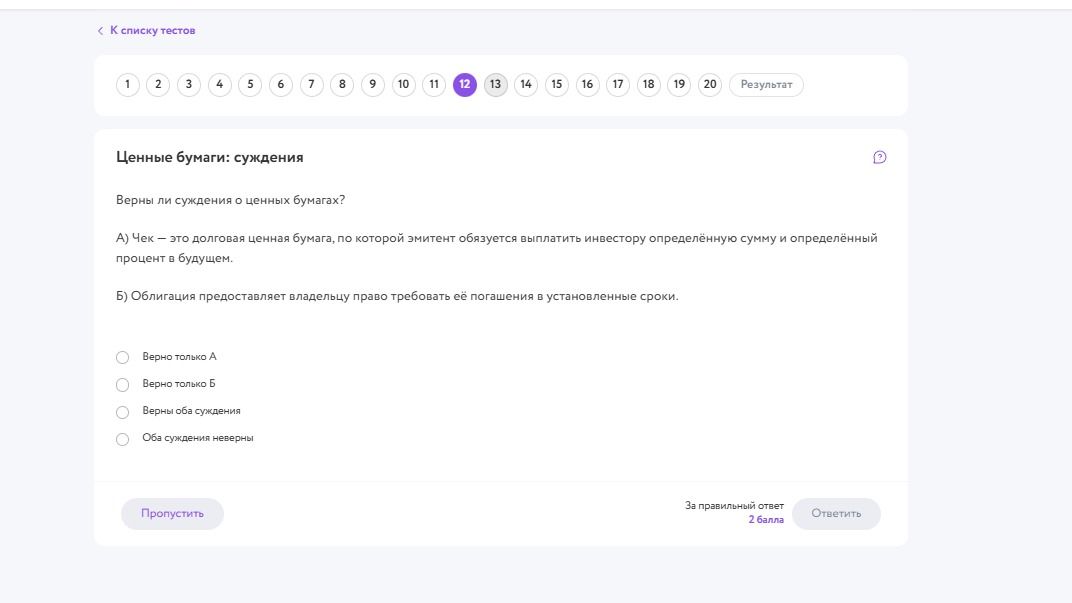Select the current question 12 circle

465,85
